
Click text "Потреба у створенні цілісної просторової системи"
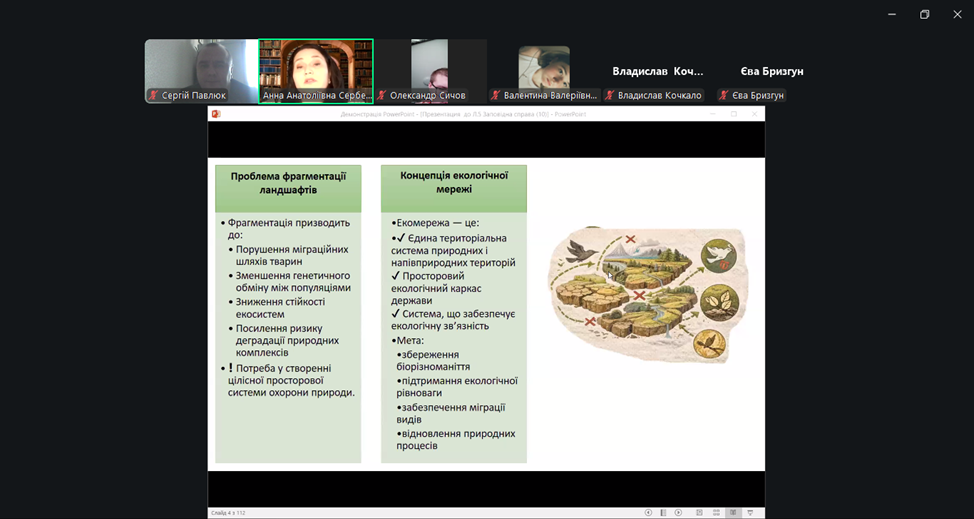(x=282, y=381)
